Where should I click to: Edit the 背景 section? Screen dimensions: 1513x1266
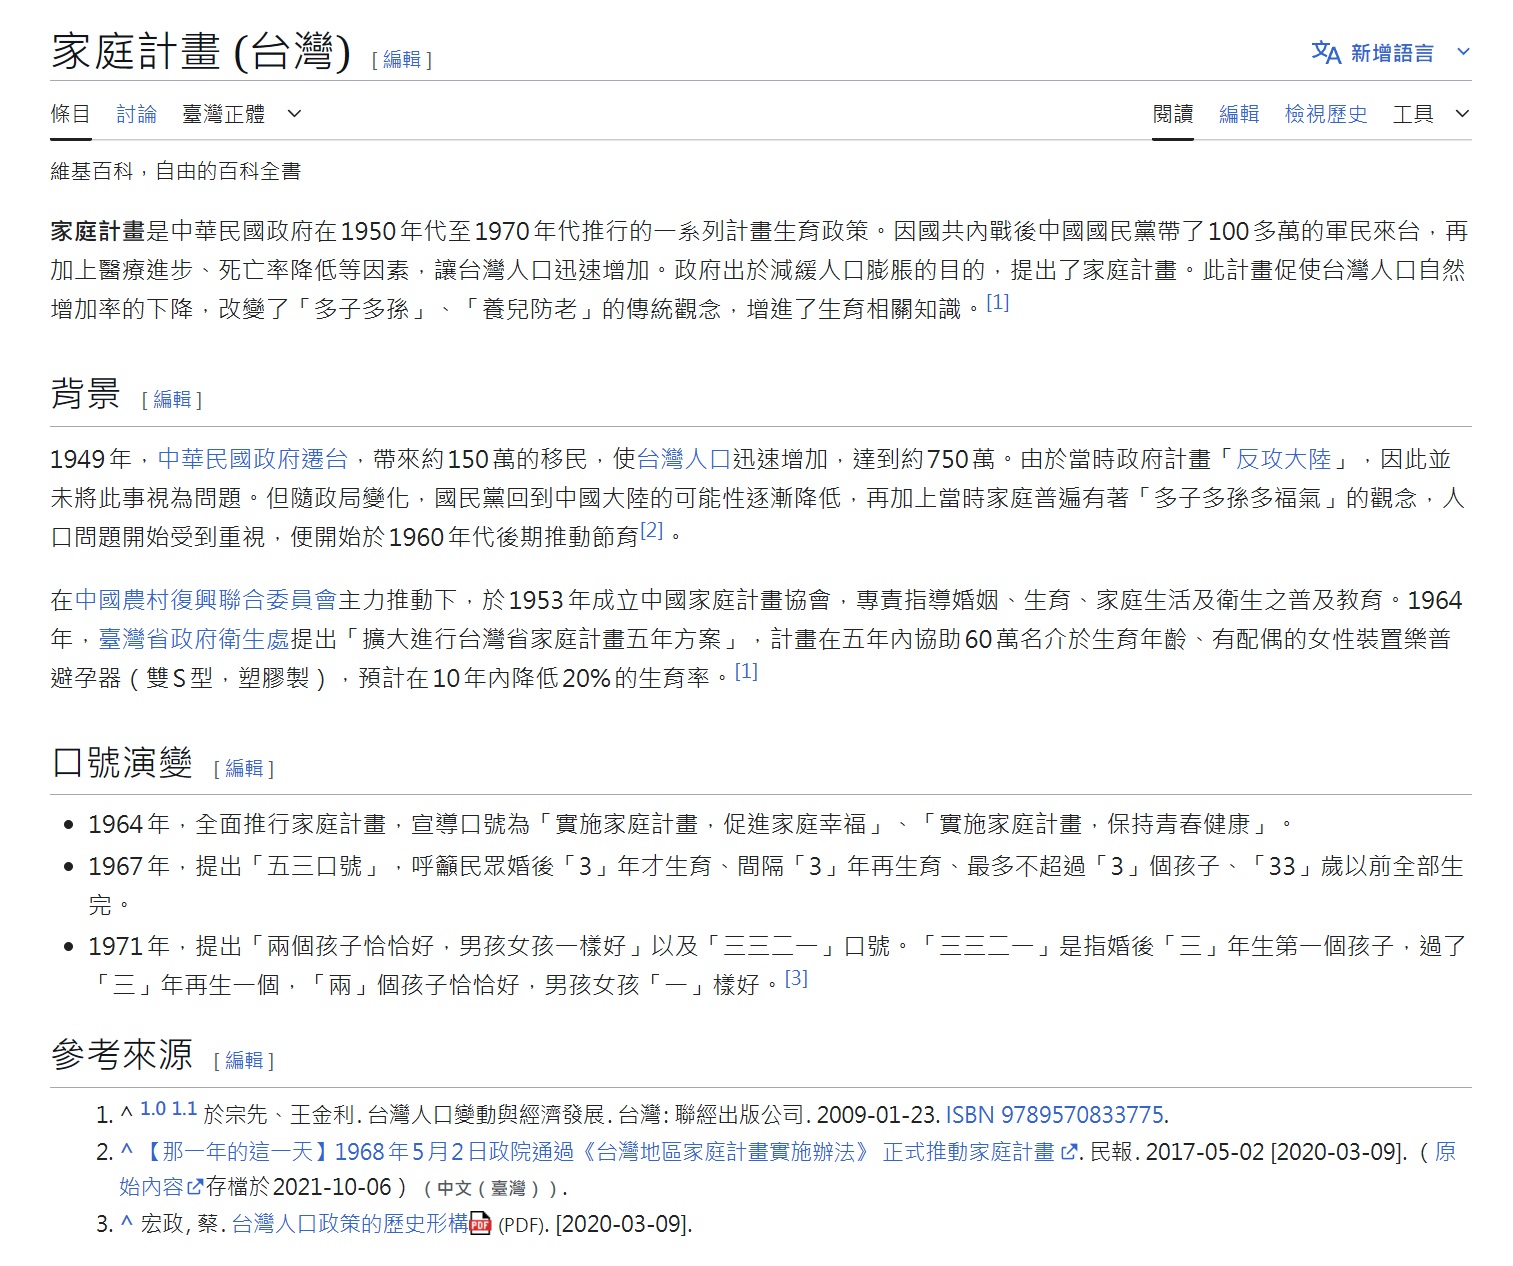tap(172, 399)
